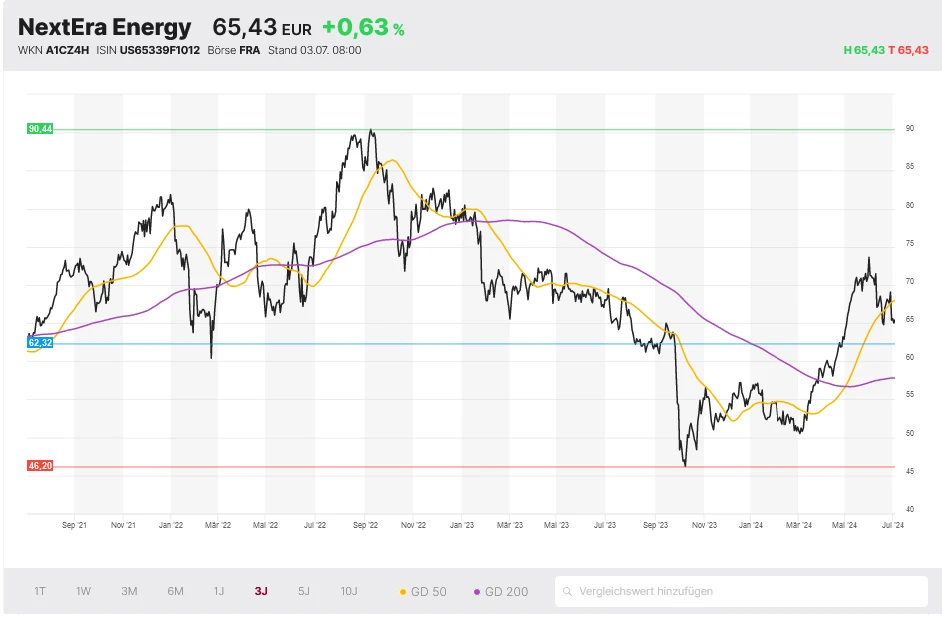943x634 pixels.
Task: Click the magnifier icon in comparison field
Action: coord(568,591)
